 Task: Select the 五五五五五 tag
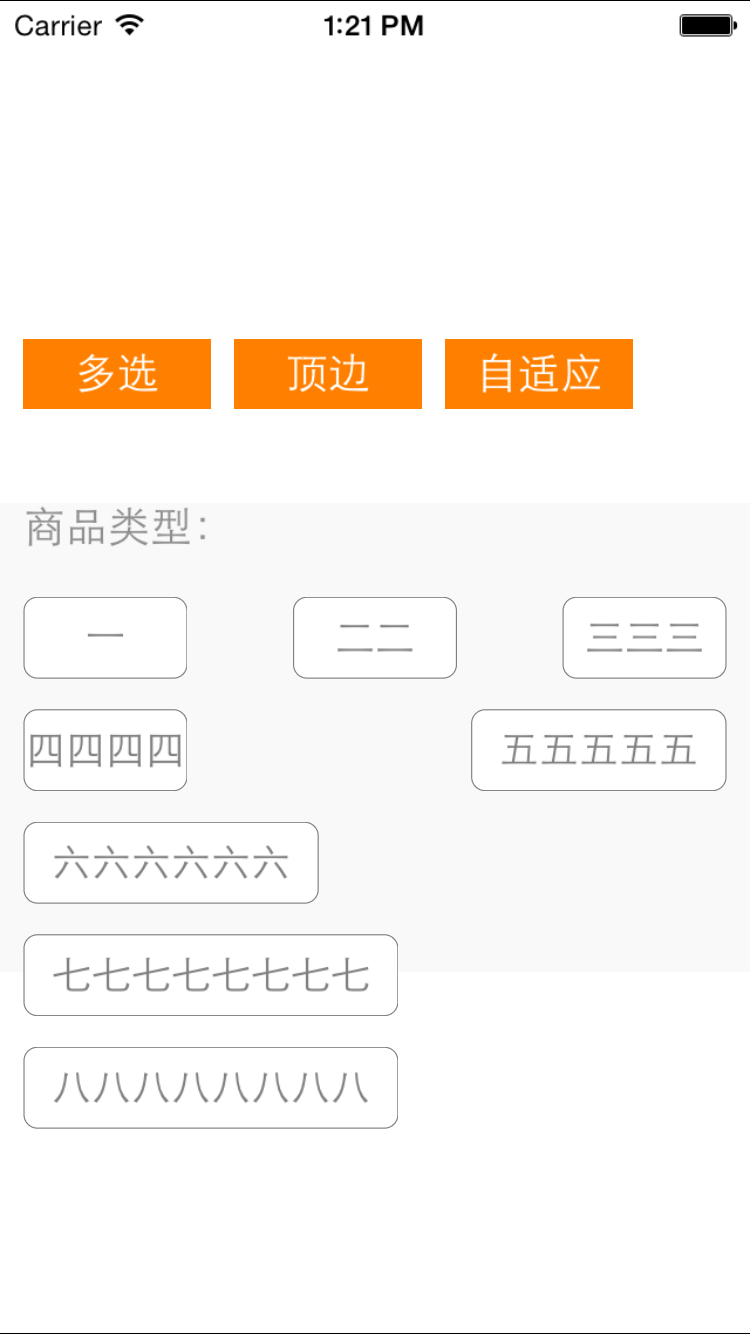(x=599, y=750)
